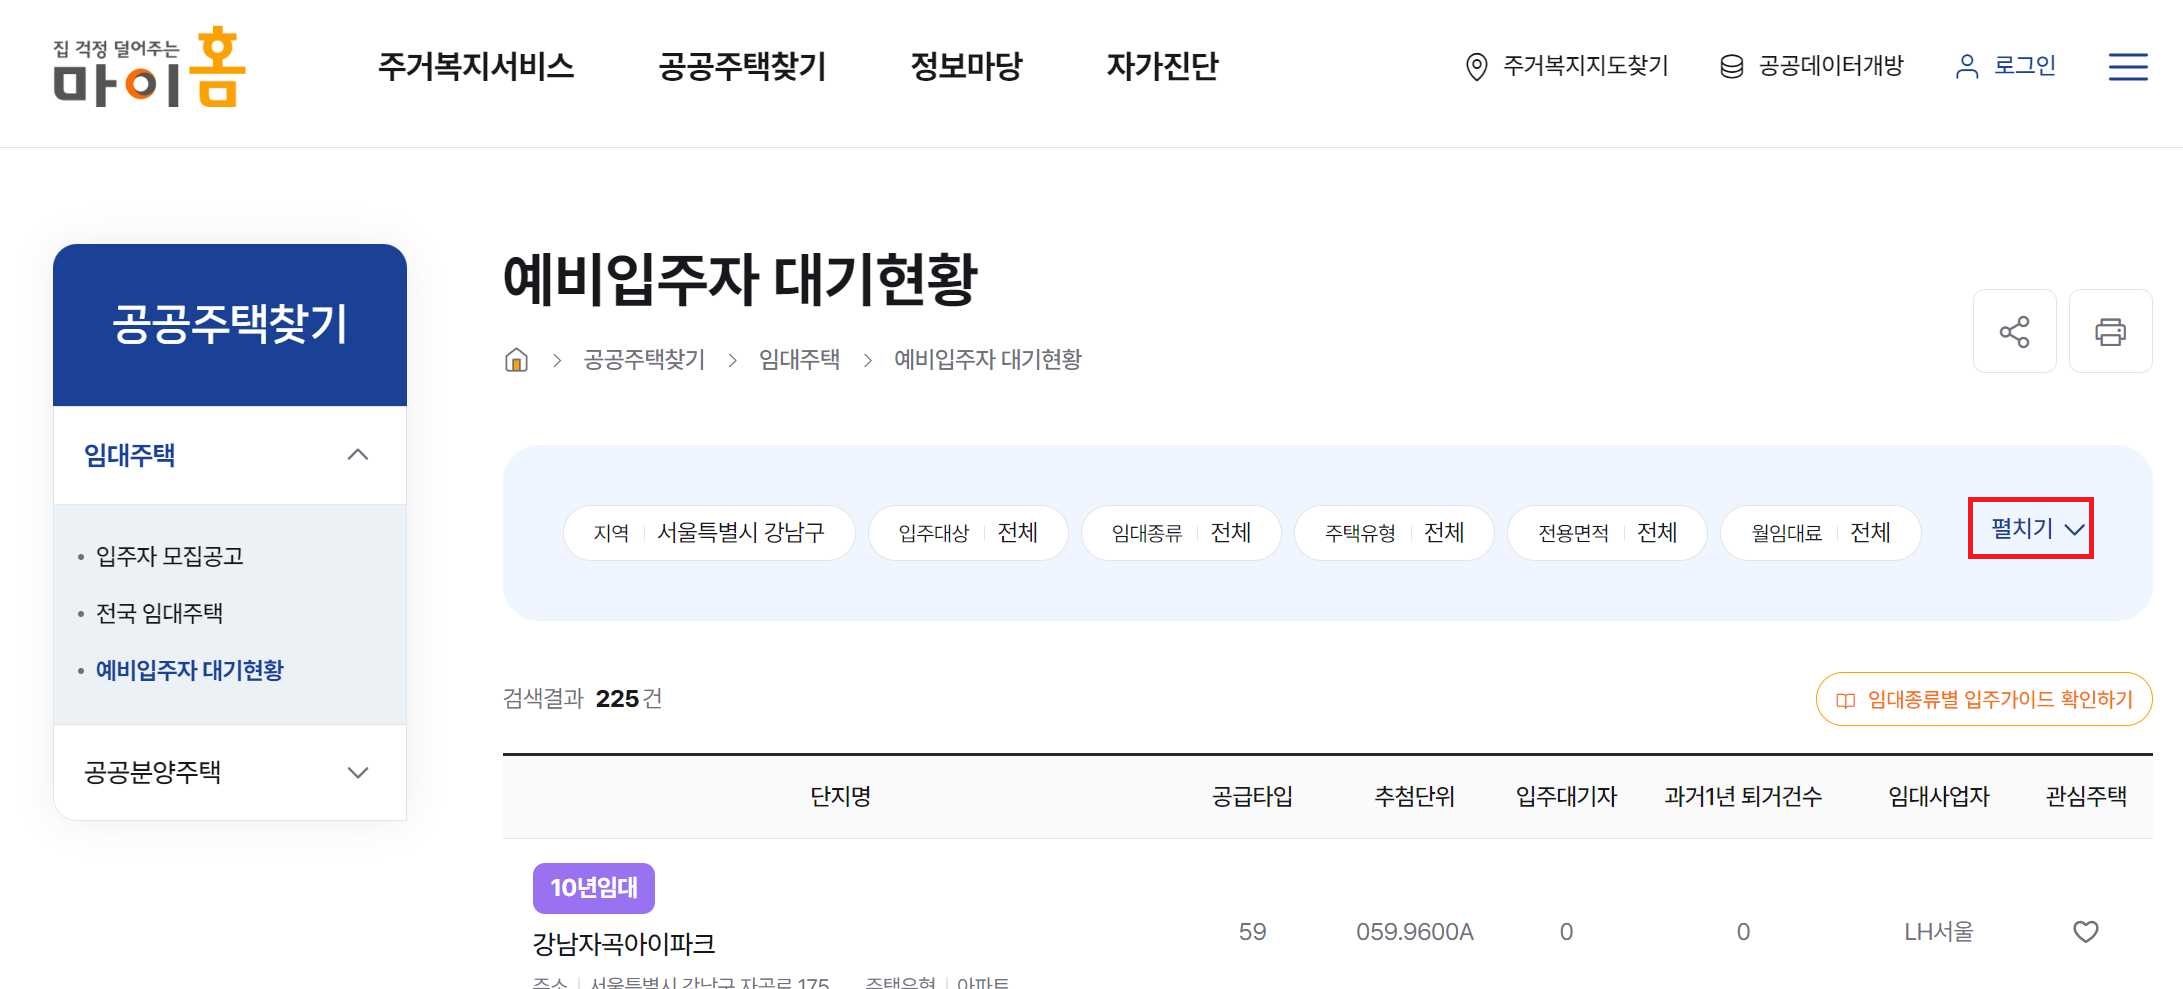Open the hamburger menu icon
This screenshot has width=2183, height=989.
[2128, 67]
